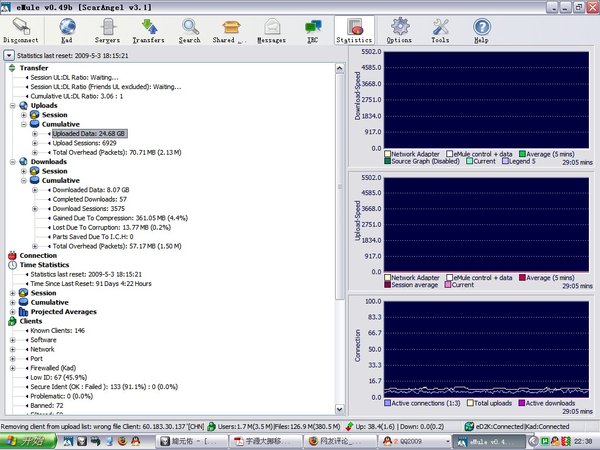
Task: Collapse the Uploads Cumulative node
Action: (23, 124)
